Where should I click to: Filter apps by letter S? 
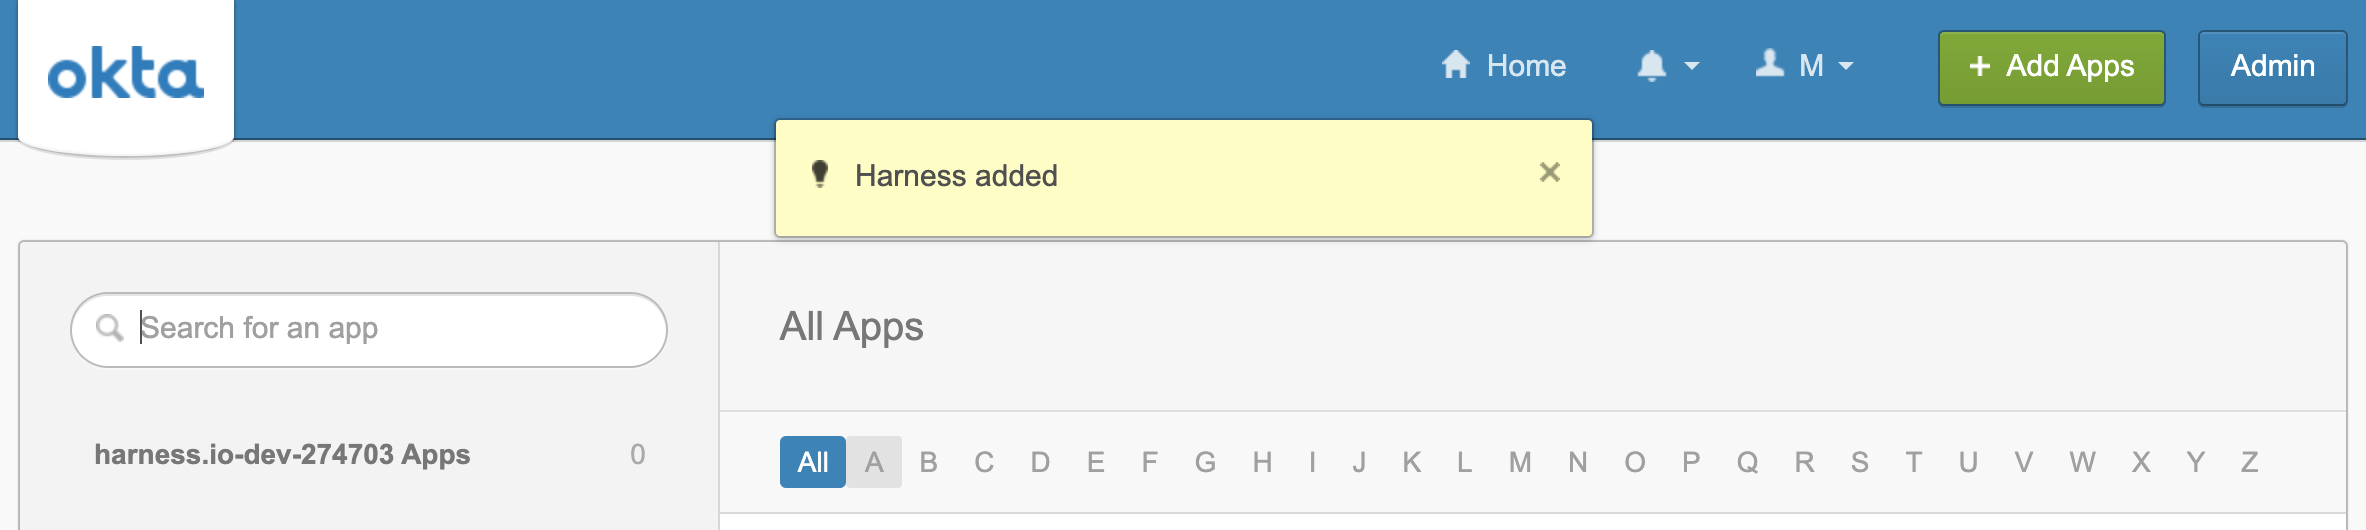click(x=1860, y=462)
